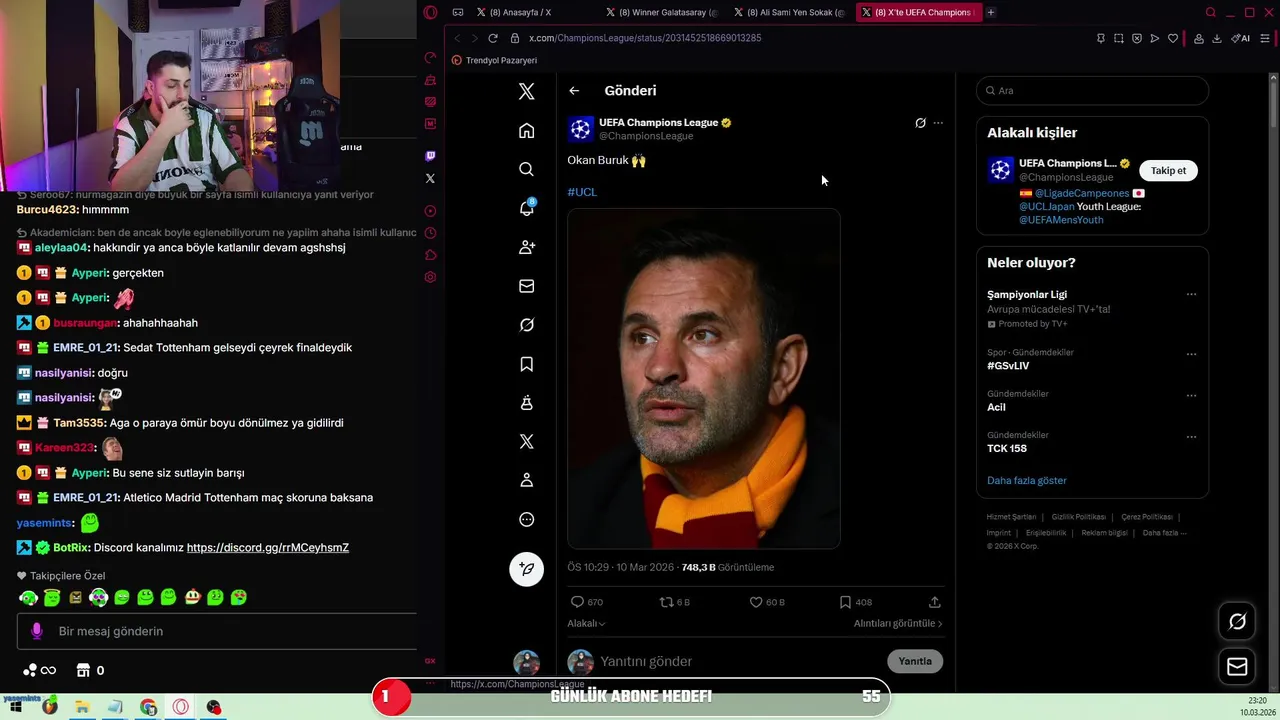Open the floating Grok drawer button
Viewport: 1280px width, 720px height.
coord(1237,621)
